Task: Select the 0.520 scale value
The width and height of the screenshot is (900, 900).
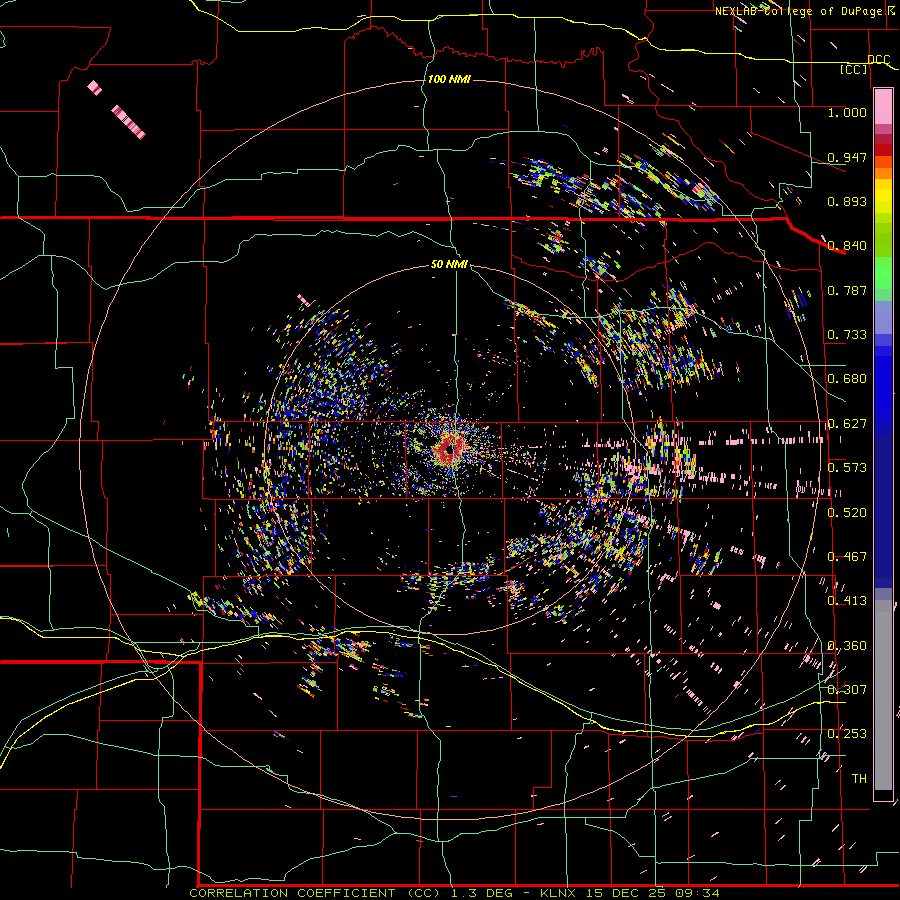Action: pos(847,512)
